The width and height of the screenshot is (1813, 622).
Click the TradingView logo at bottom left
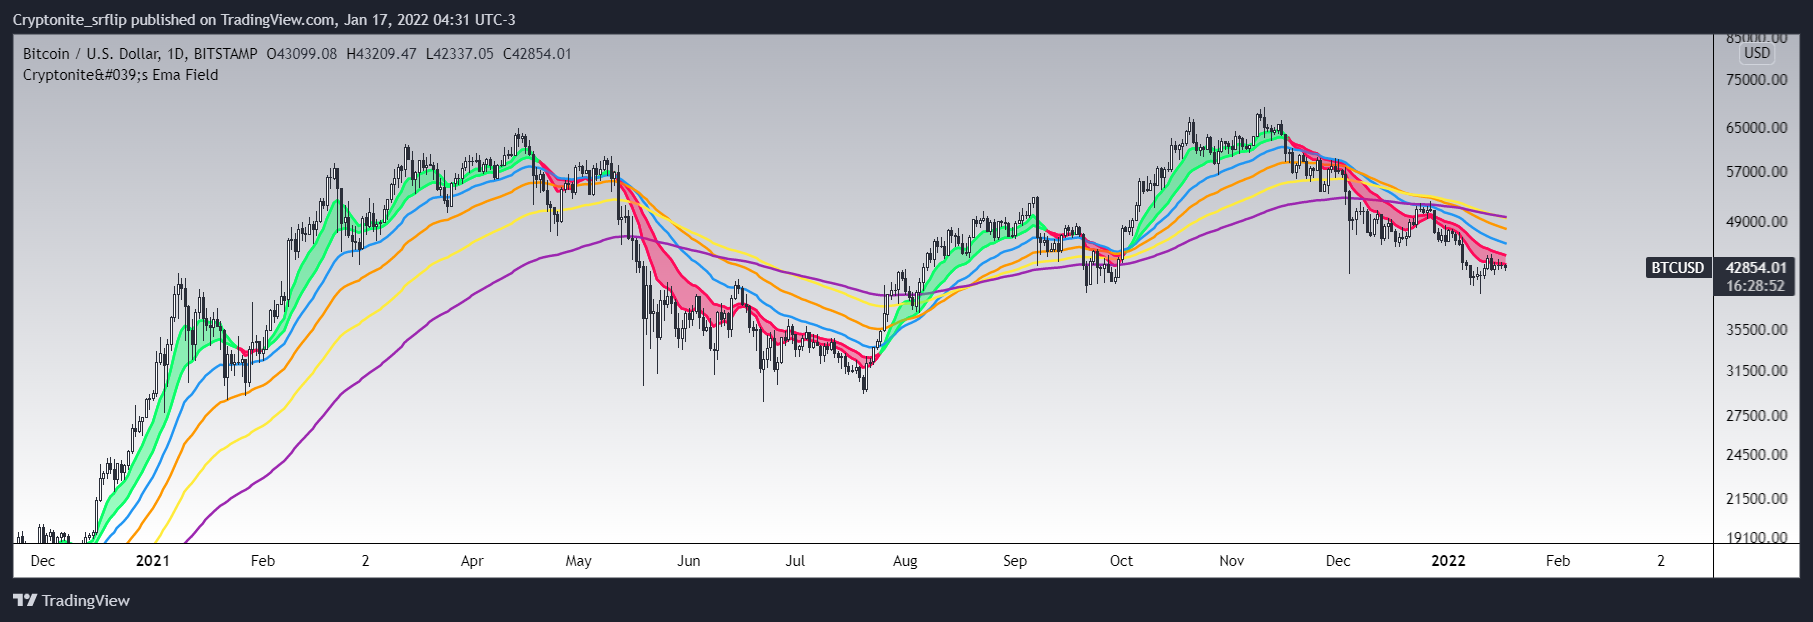71,600
